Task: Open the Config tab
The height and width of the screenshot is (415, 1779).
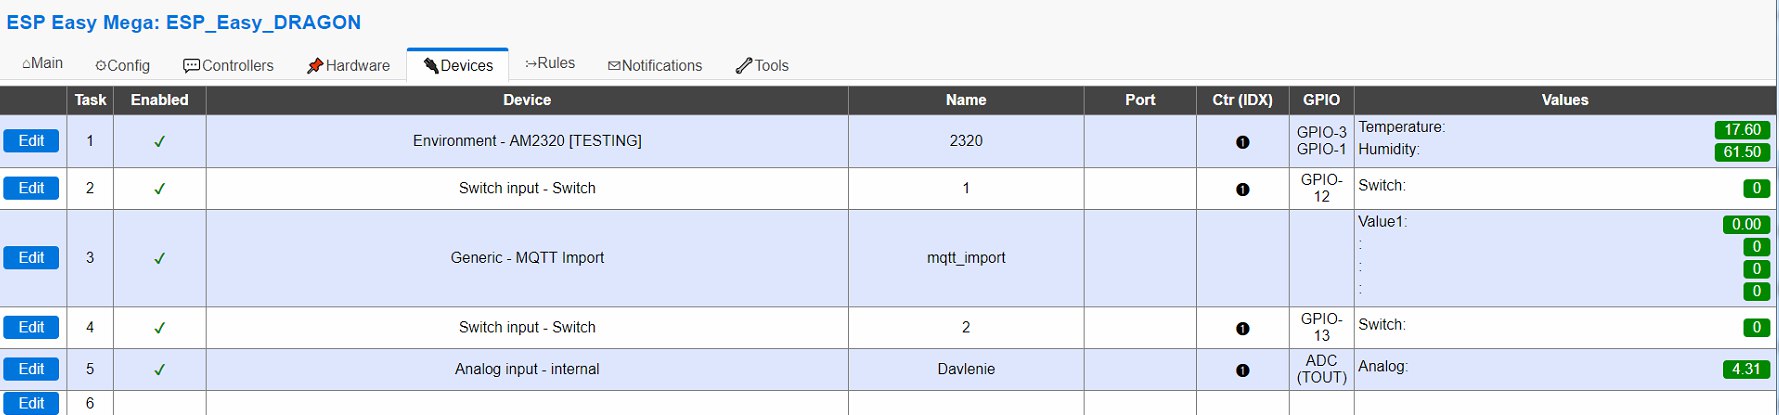Action: pos(122,65)
